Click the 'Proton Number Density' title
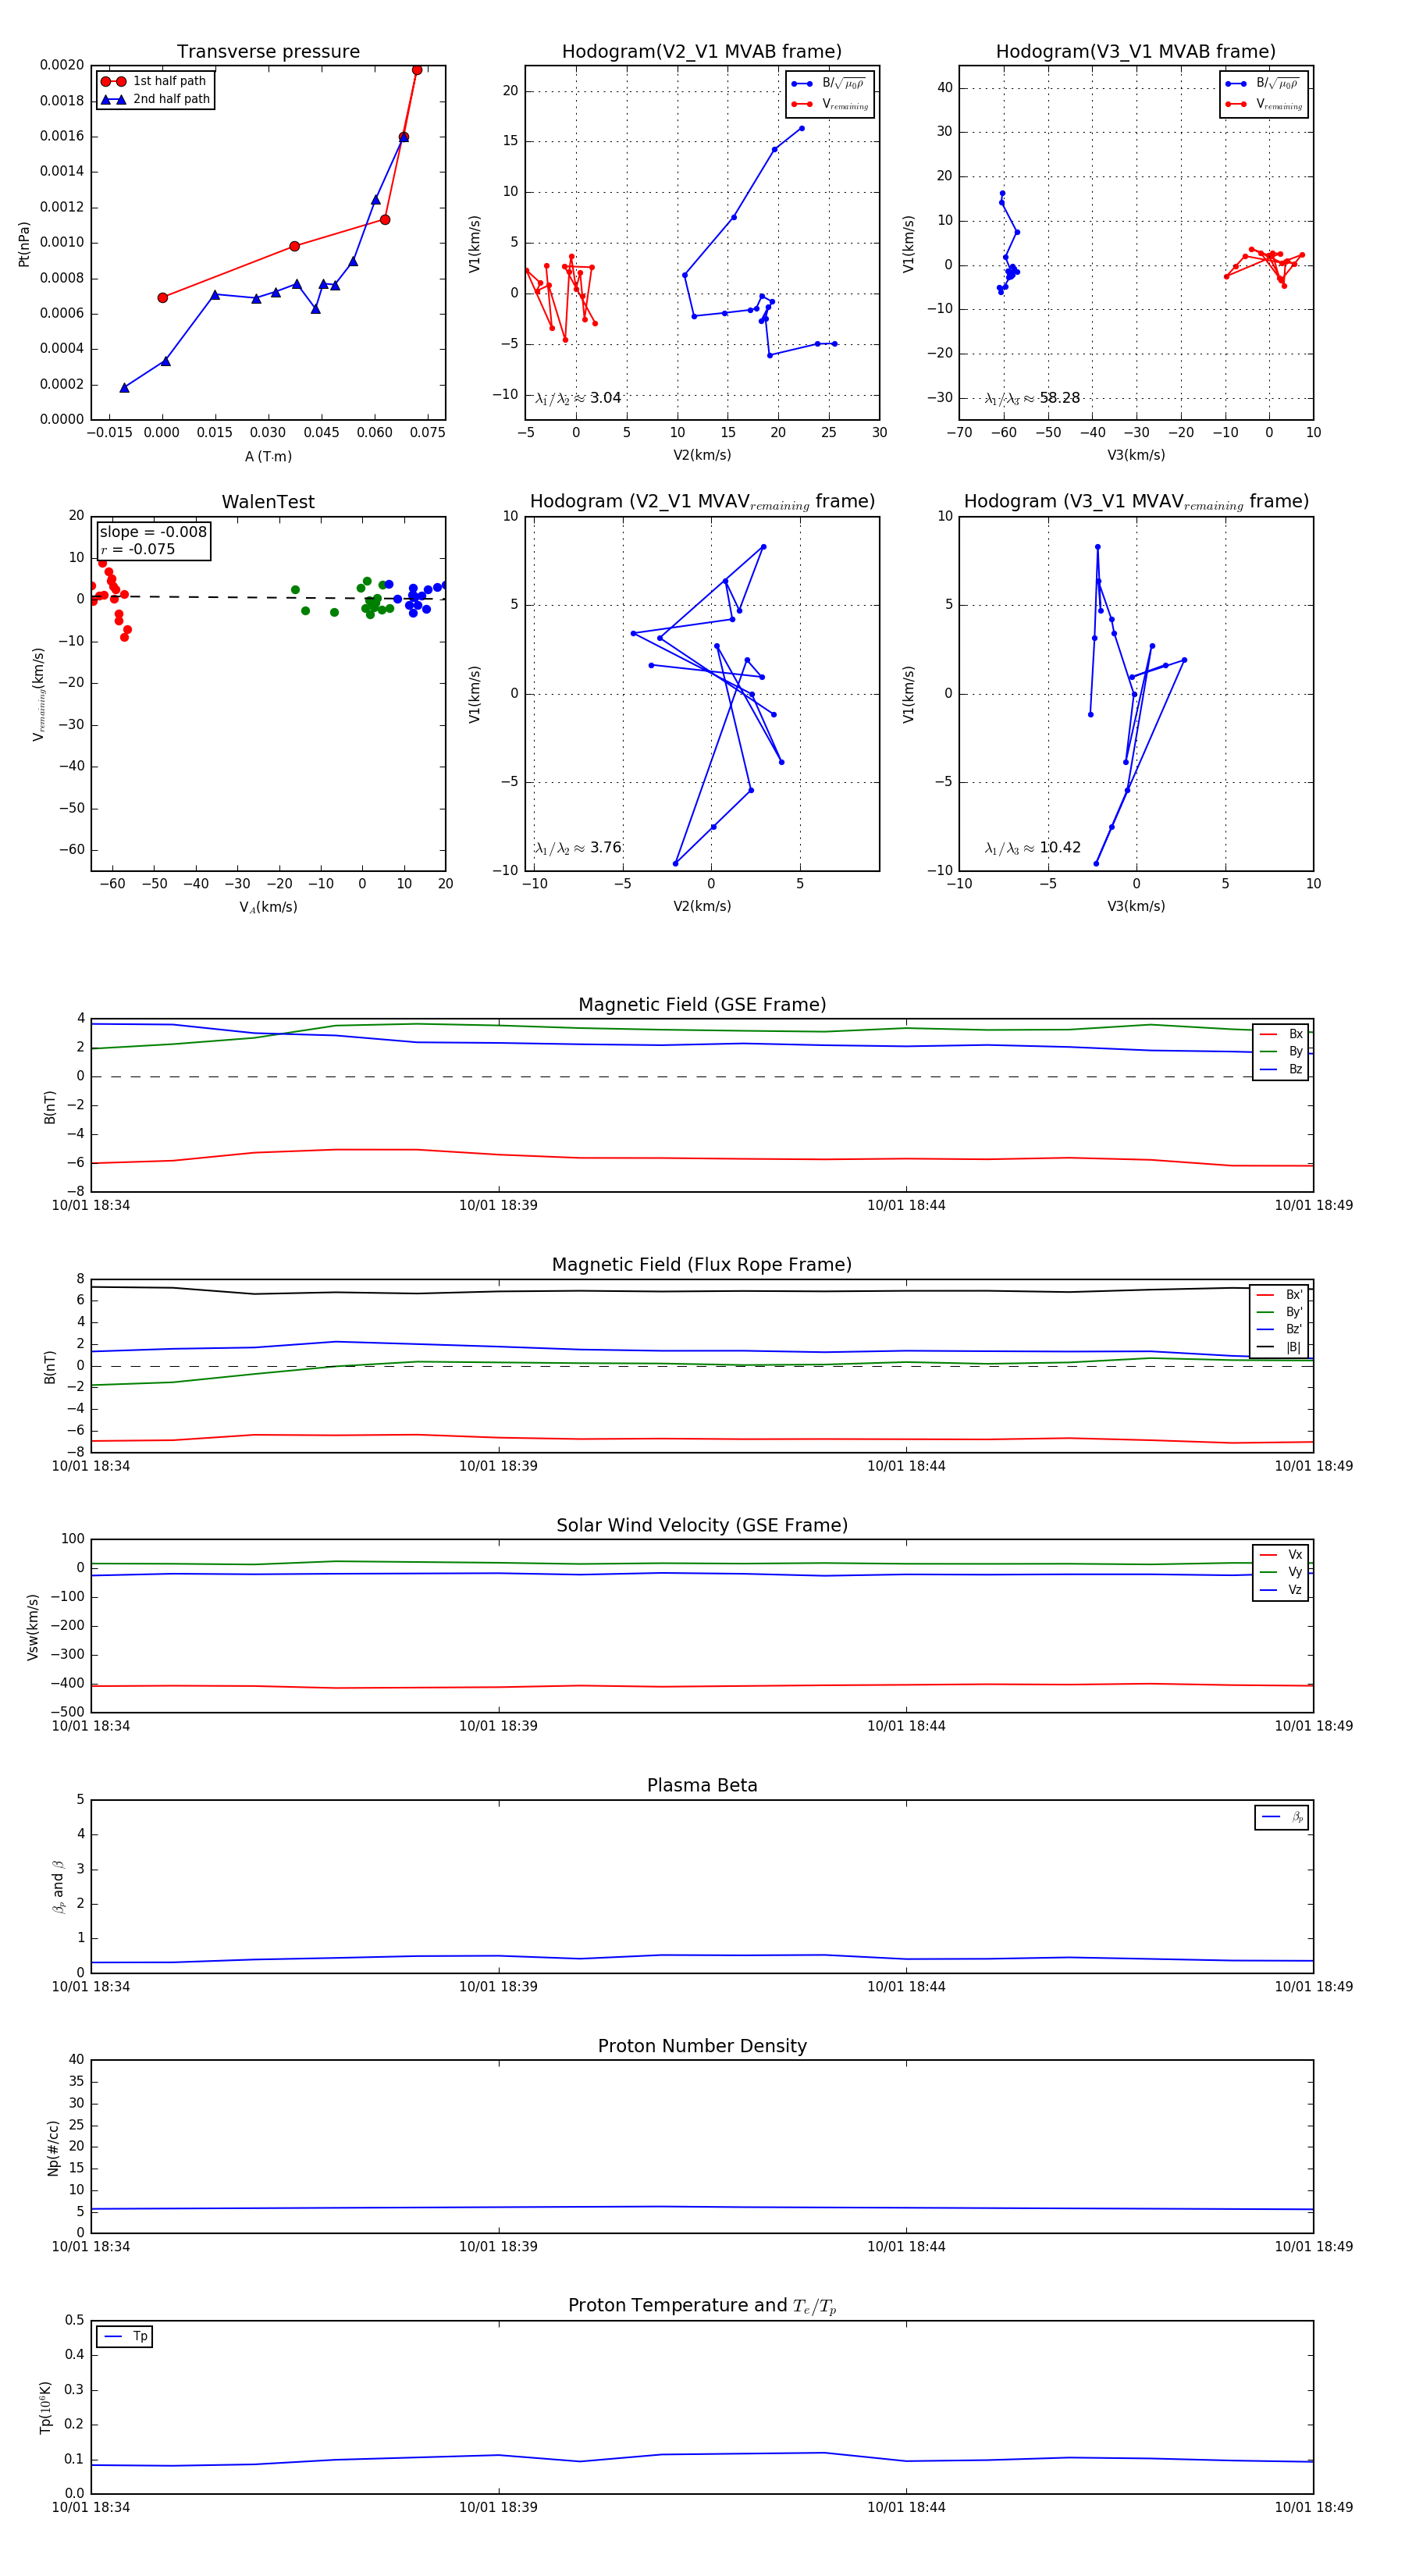 click(702, 2046)
